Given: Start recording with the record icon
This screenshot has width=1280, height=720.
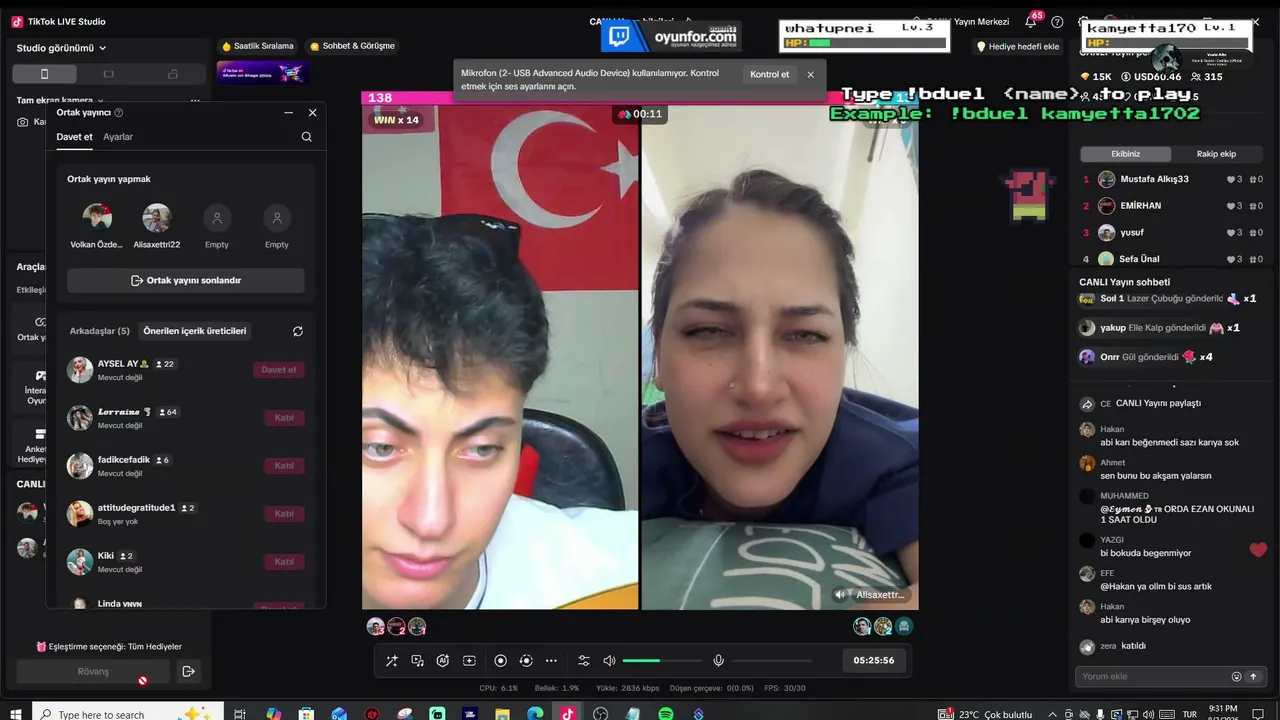Looking at the screenshot, I should 501,661.
